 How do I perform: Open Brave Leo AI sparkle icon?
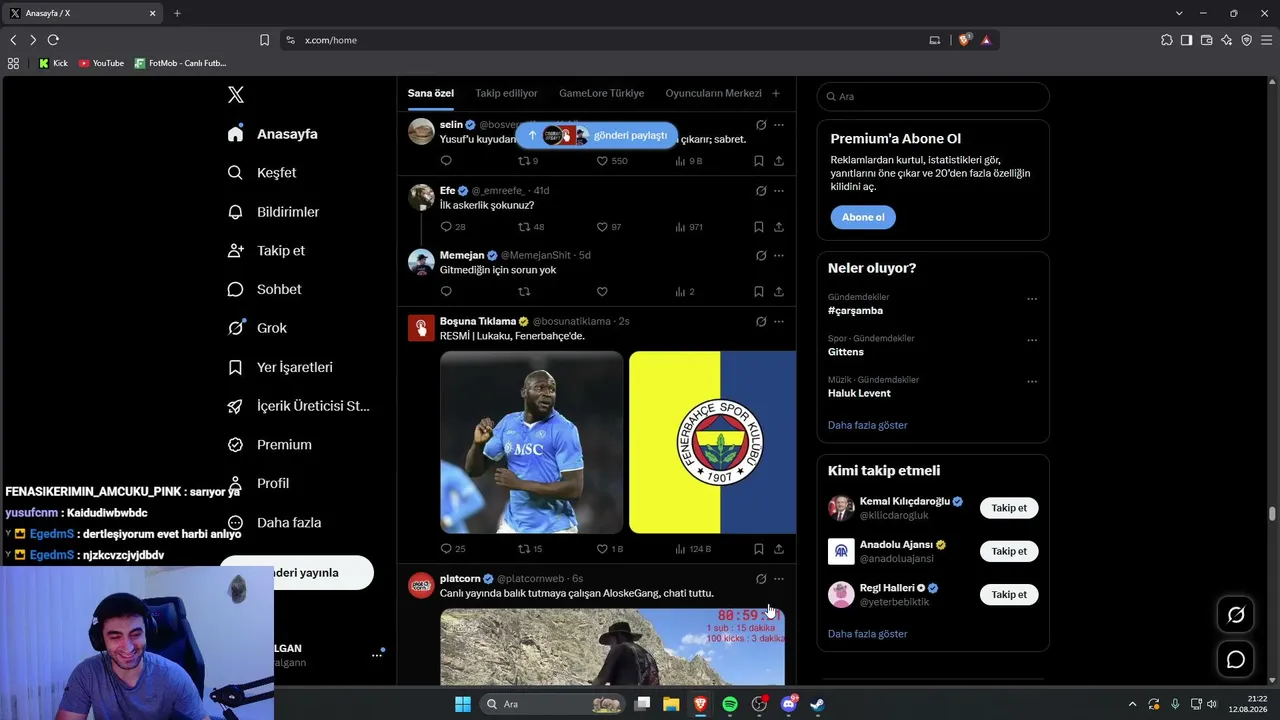1226,40
